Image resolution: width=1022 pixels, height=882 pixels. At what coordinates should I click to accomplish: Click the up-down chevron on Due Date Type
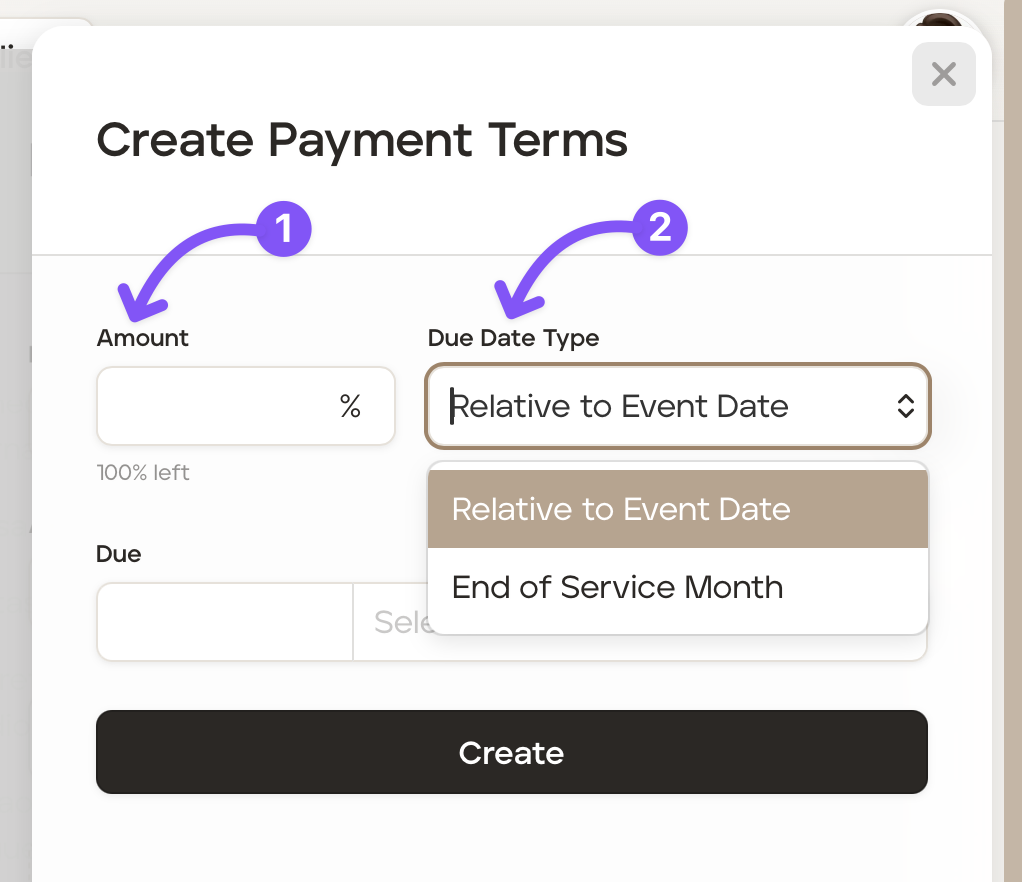coord(905,406)
